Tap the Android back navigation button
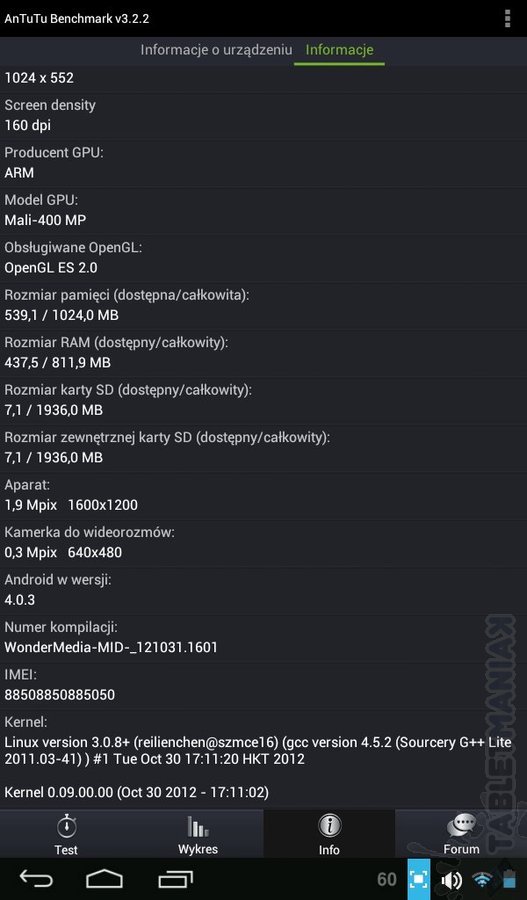 [x=36, y=879]
